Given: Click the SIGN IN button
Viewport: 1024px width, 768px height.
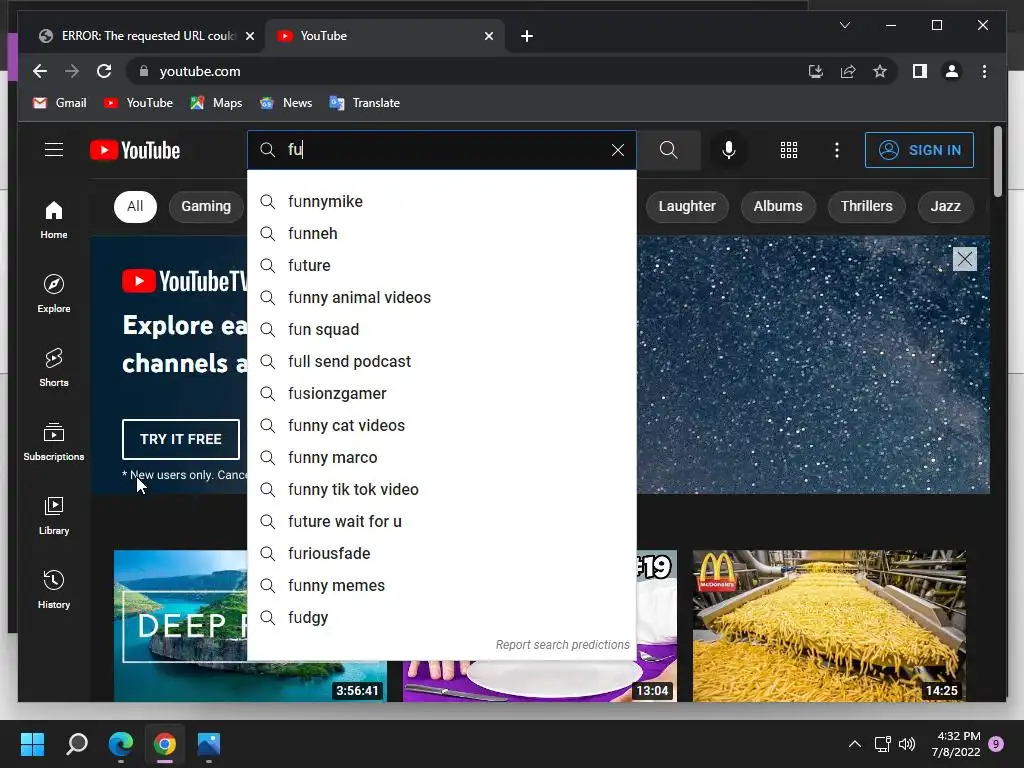Looking at the screenshot, I should pos(919,150).
